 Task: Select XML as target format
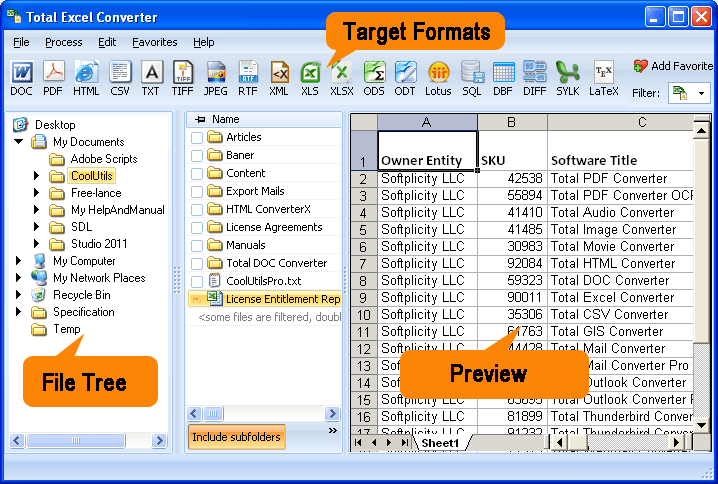(x=279, y=78)
